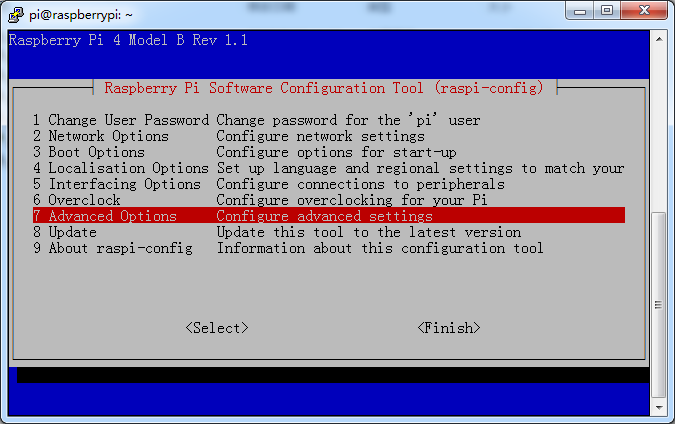Click the 'pi@raspberrypi: ~' window title

[x=81, y=15]
